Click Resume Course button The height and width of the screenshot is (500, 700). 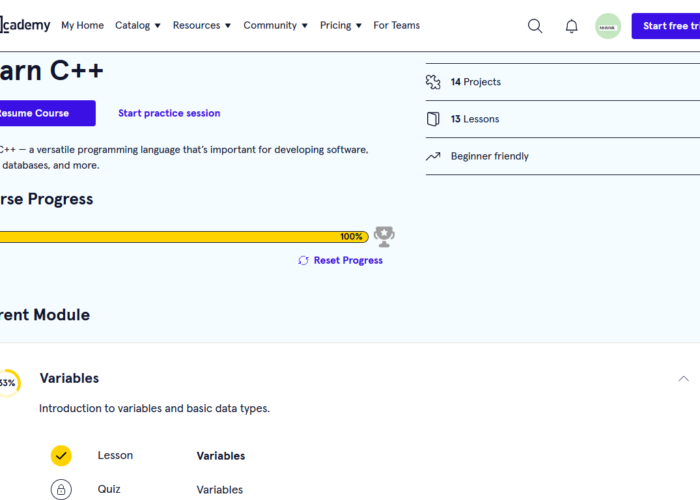click(x=47, y=113)
